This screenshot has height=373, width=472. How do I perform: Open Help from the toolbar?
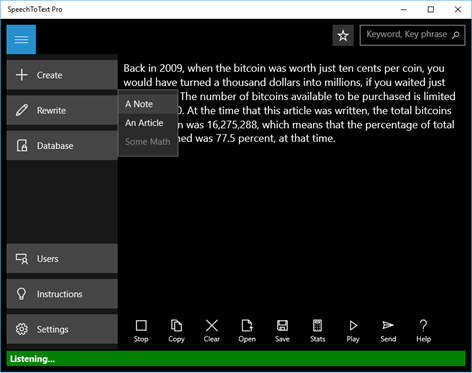tap(424, 331)
